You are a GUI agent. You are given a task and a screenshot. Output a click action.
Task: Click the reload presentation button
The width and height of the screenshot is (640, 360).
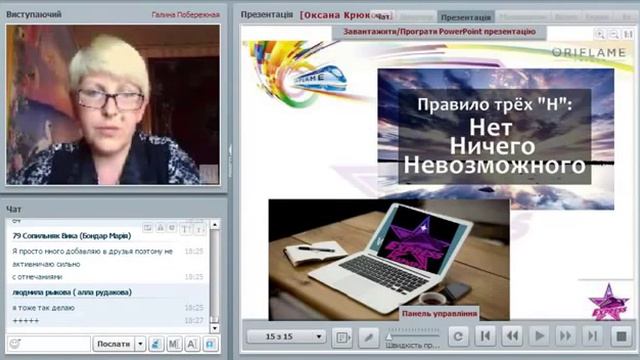pyautogui.click(x=458, y=336)
